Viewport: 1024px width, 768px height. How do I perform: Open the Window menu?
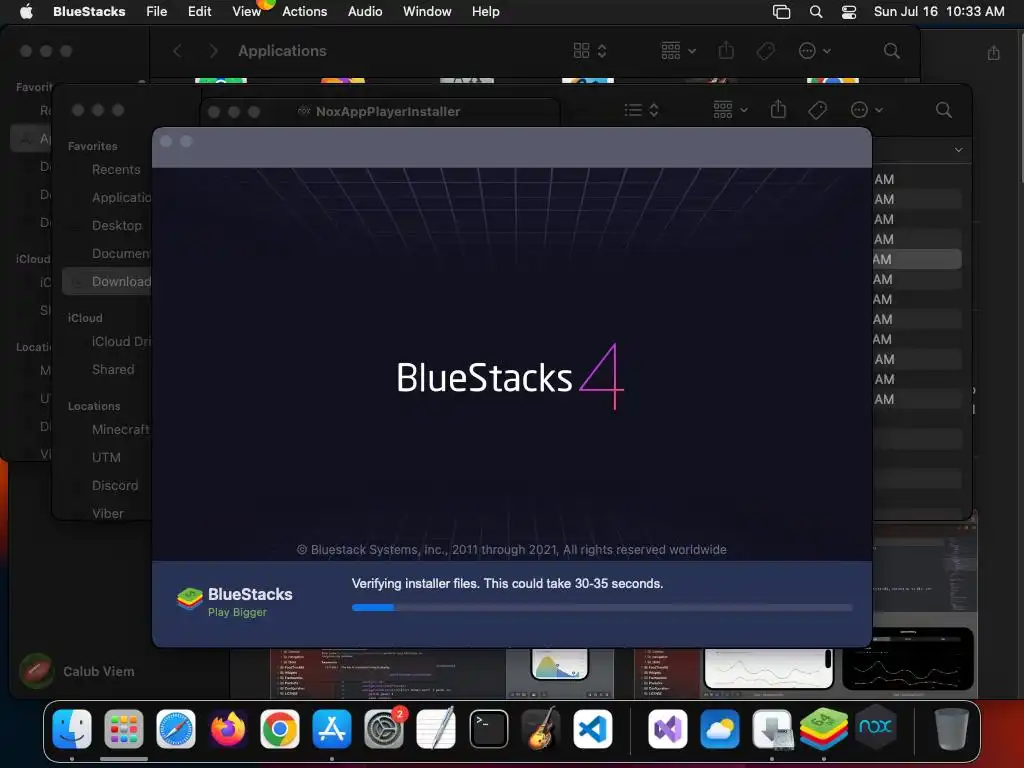[427, 12]
